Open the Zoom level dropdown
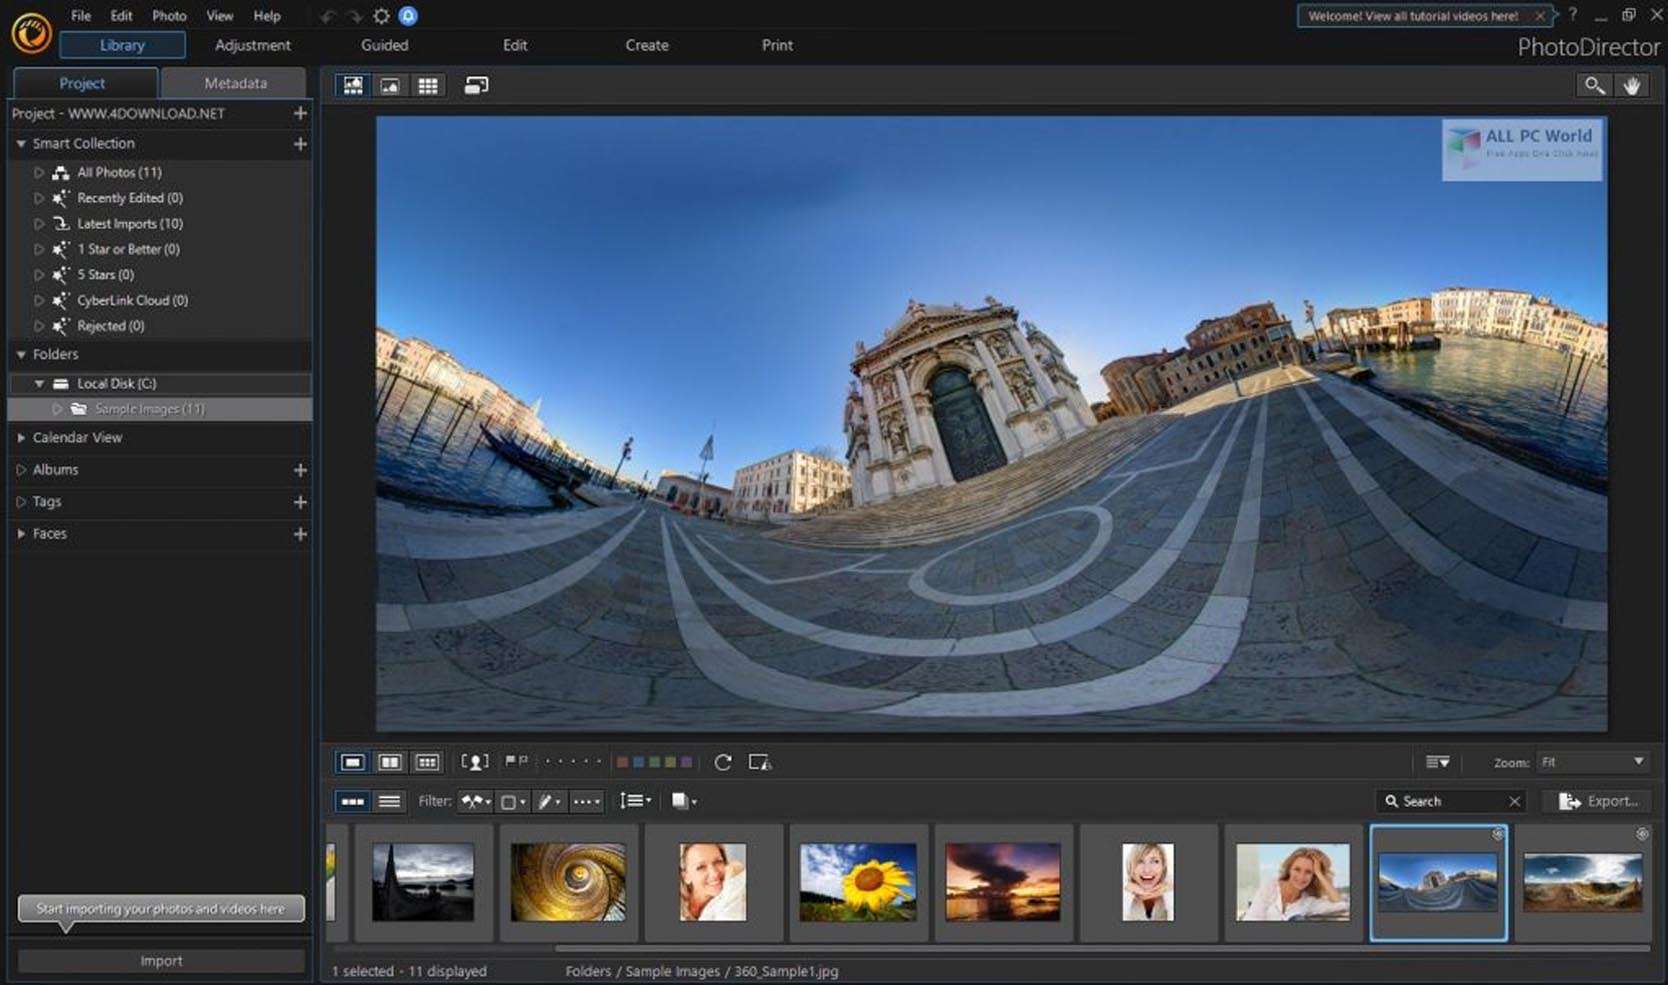 coord(1592,762)
